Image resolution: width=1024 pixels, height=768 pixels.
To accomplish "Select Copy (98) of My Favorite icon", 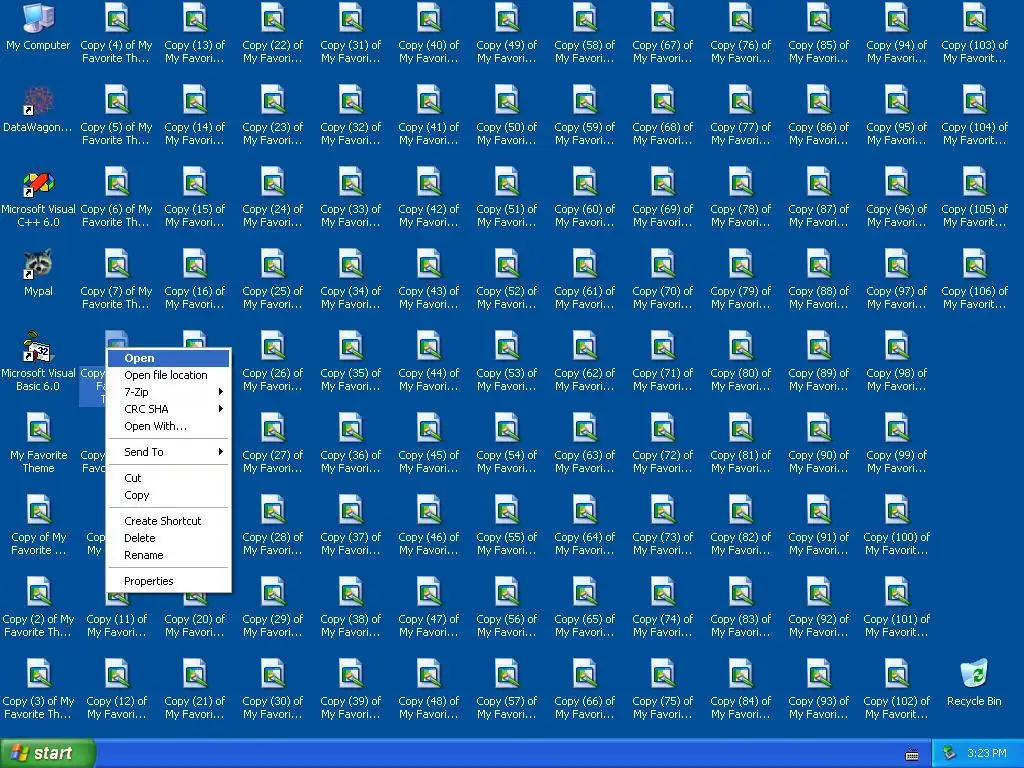I will click(896, 347).
